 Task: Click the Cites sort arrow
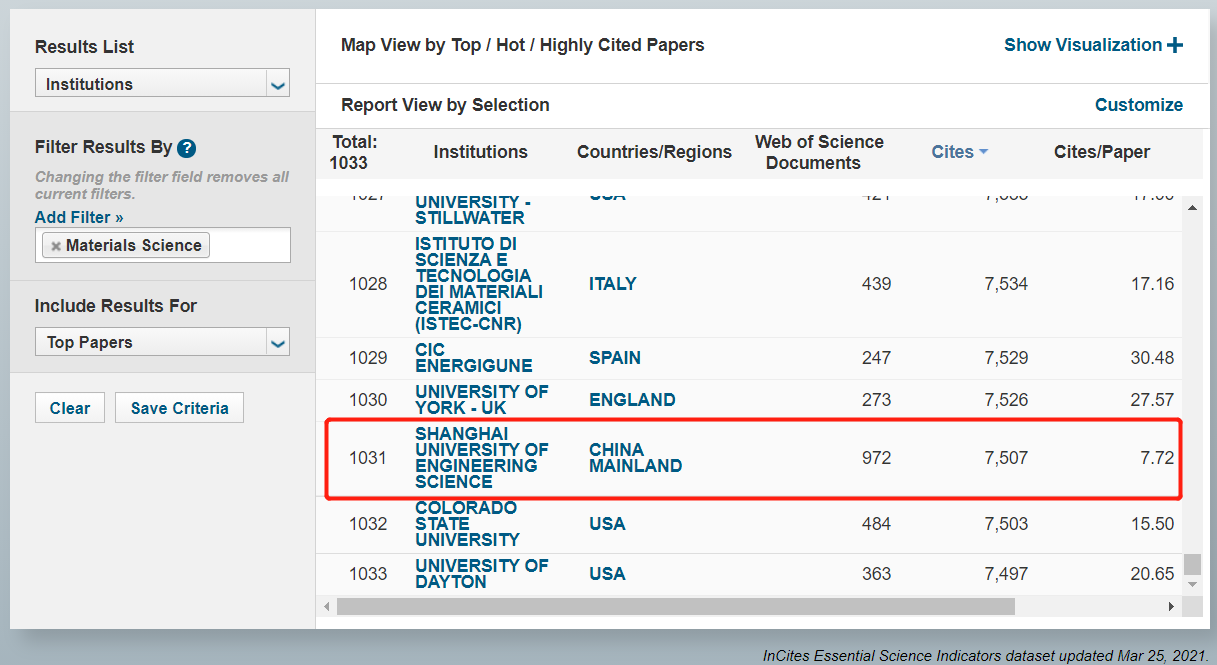(983, 152)
